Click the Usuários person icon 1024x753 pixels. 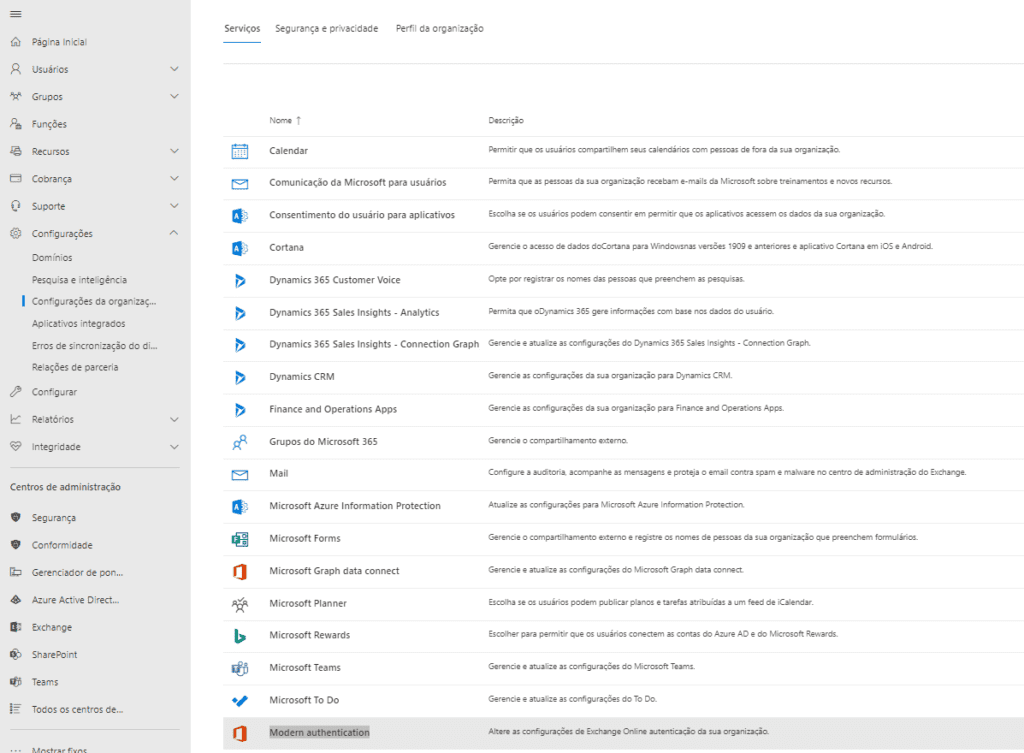pyautogui.click(x=16, y=69)
